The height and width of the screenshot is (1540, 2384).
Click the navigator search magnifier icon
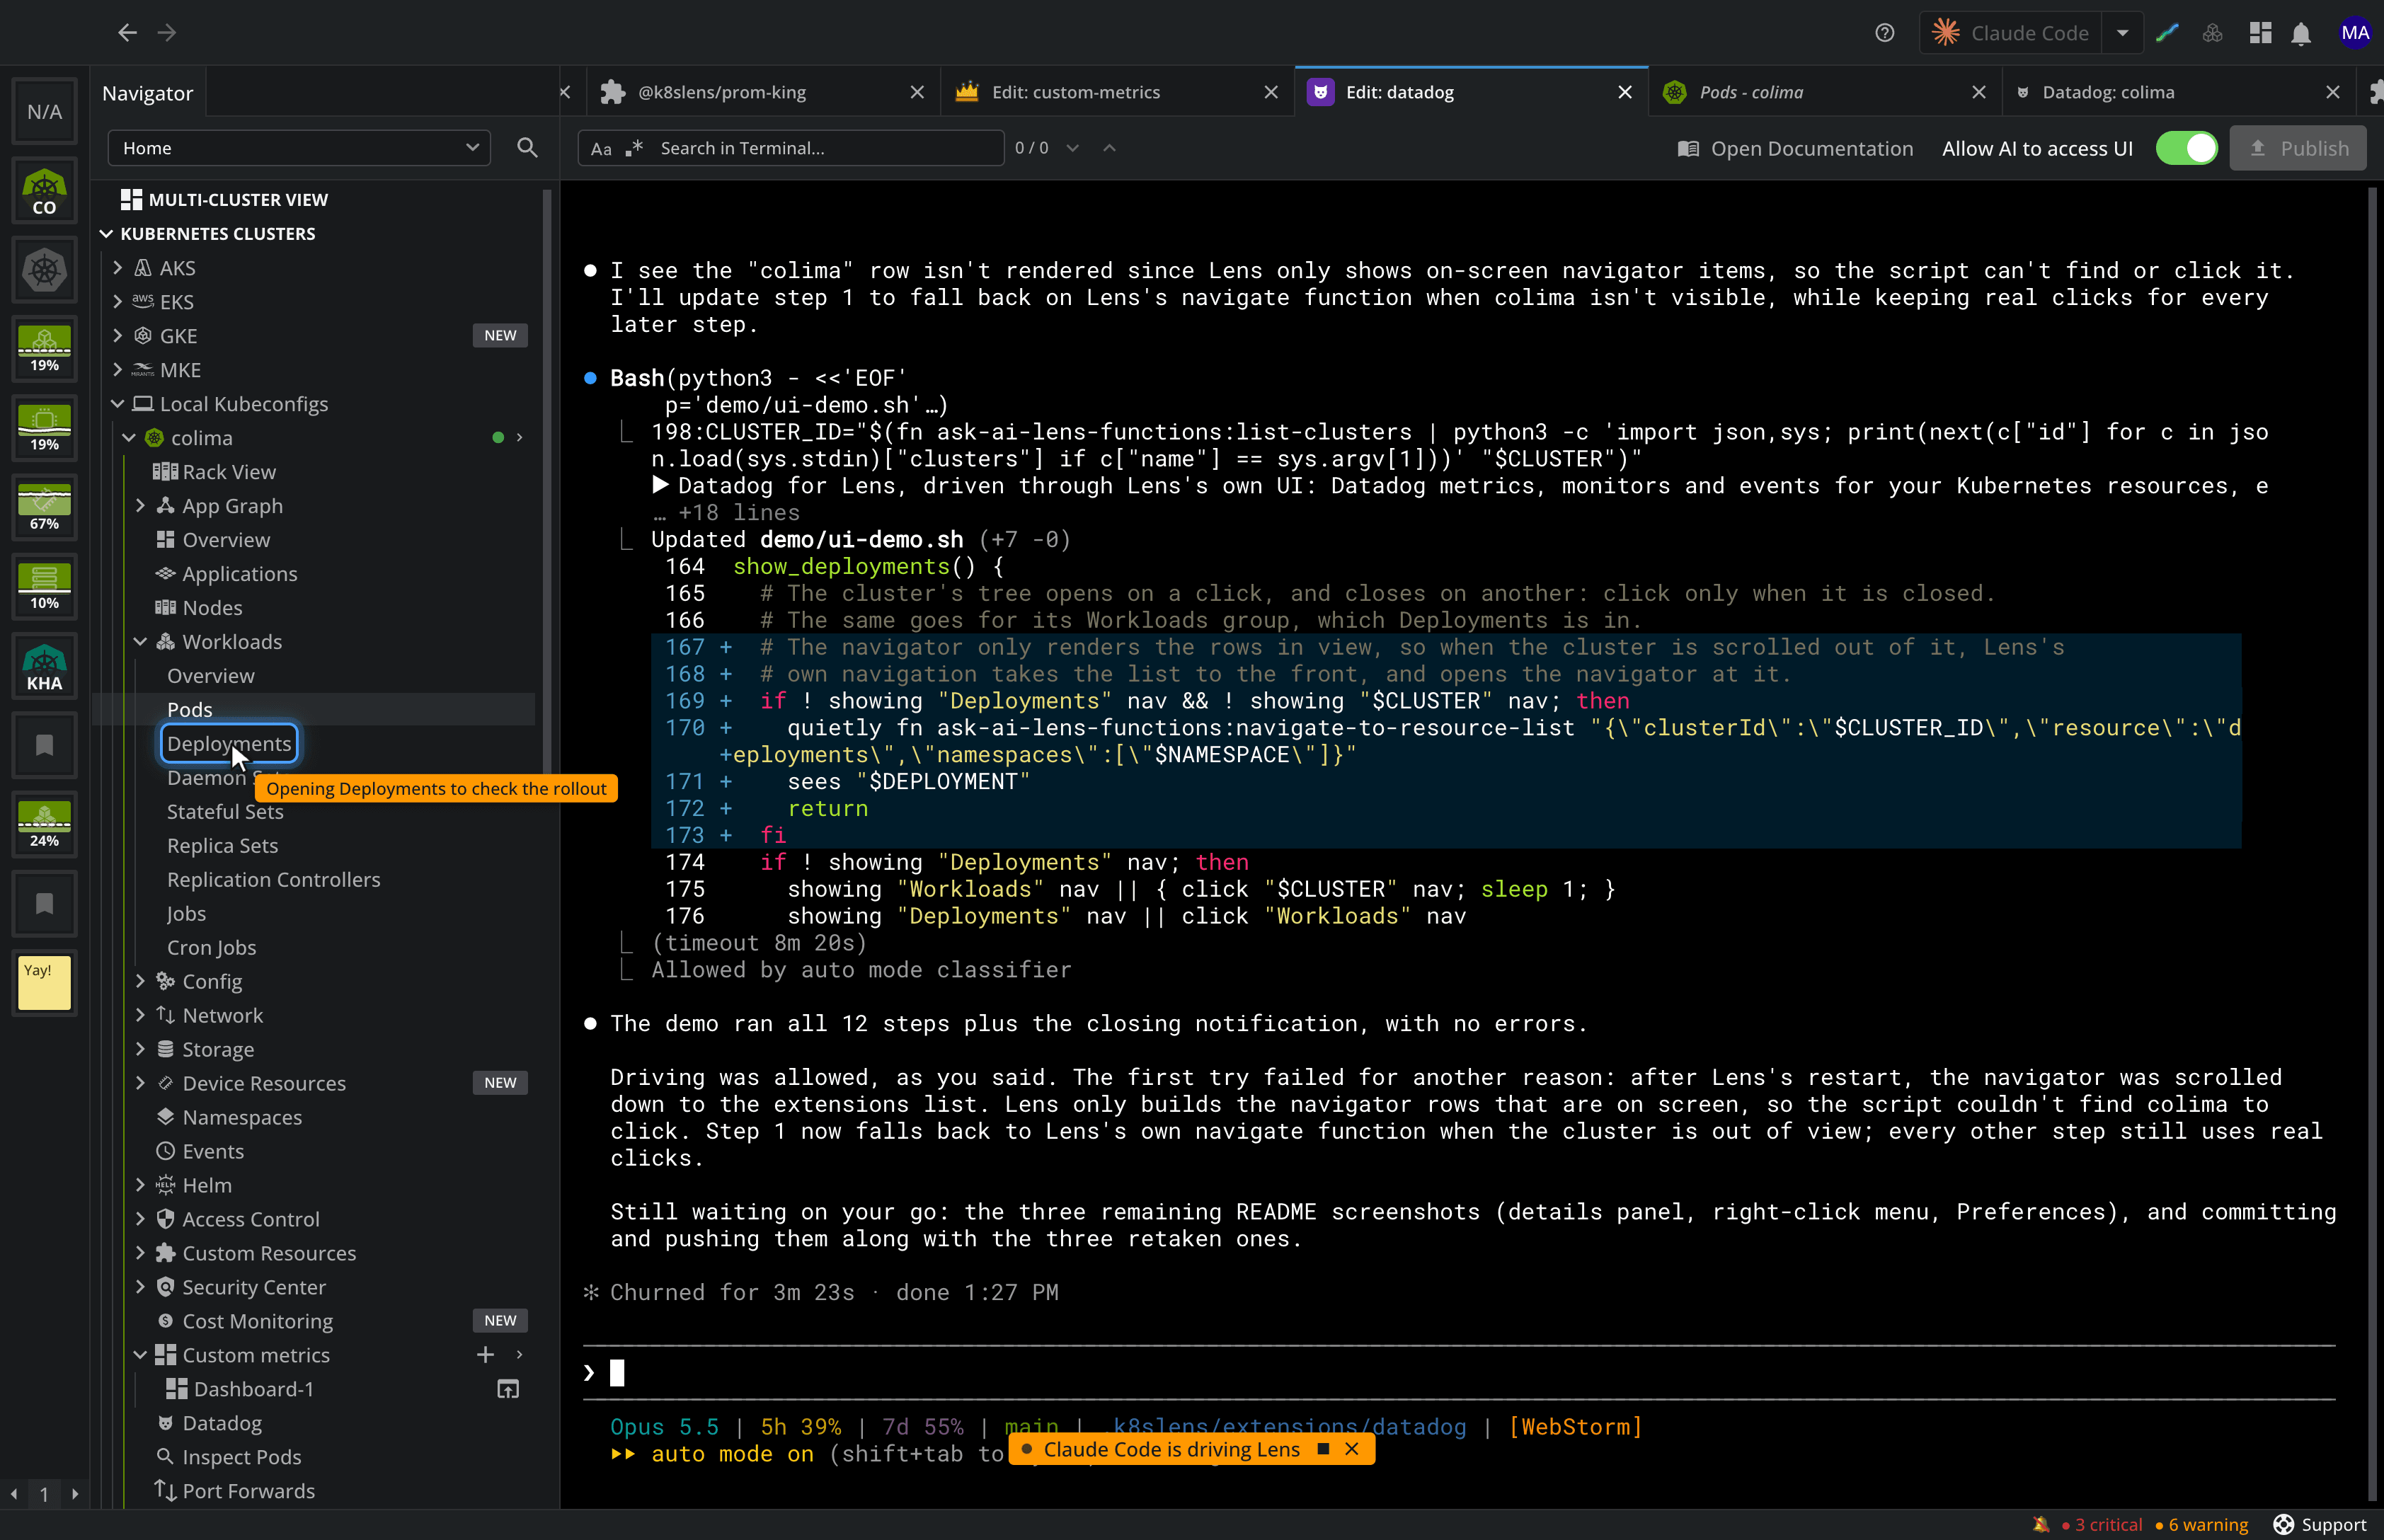click(527, 148)
